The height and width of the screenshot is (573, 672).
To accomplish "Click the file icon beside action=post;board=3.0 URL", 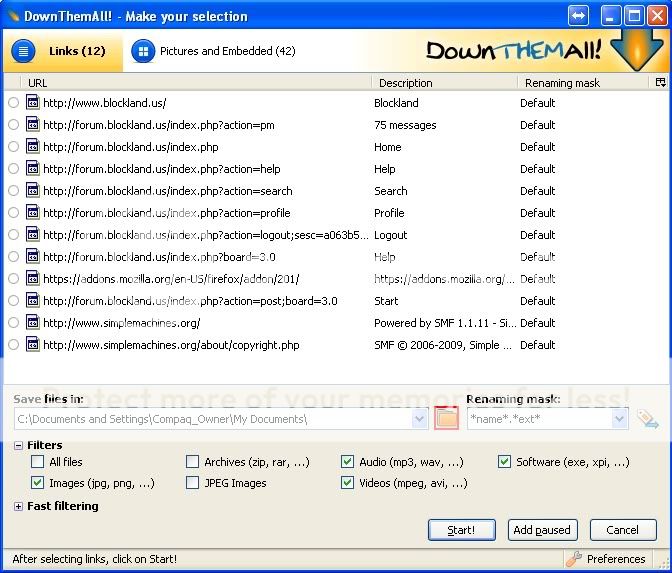I will point(33,300).
